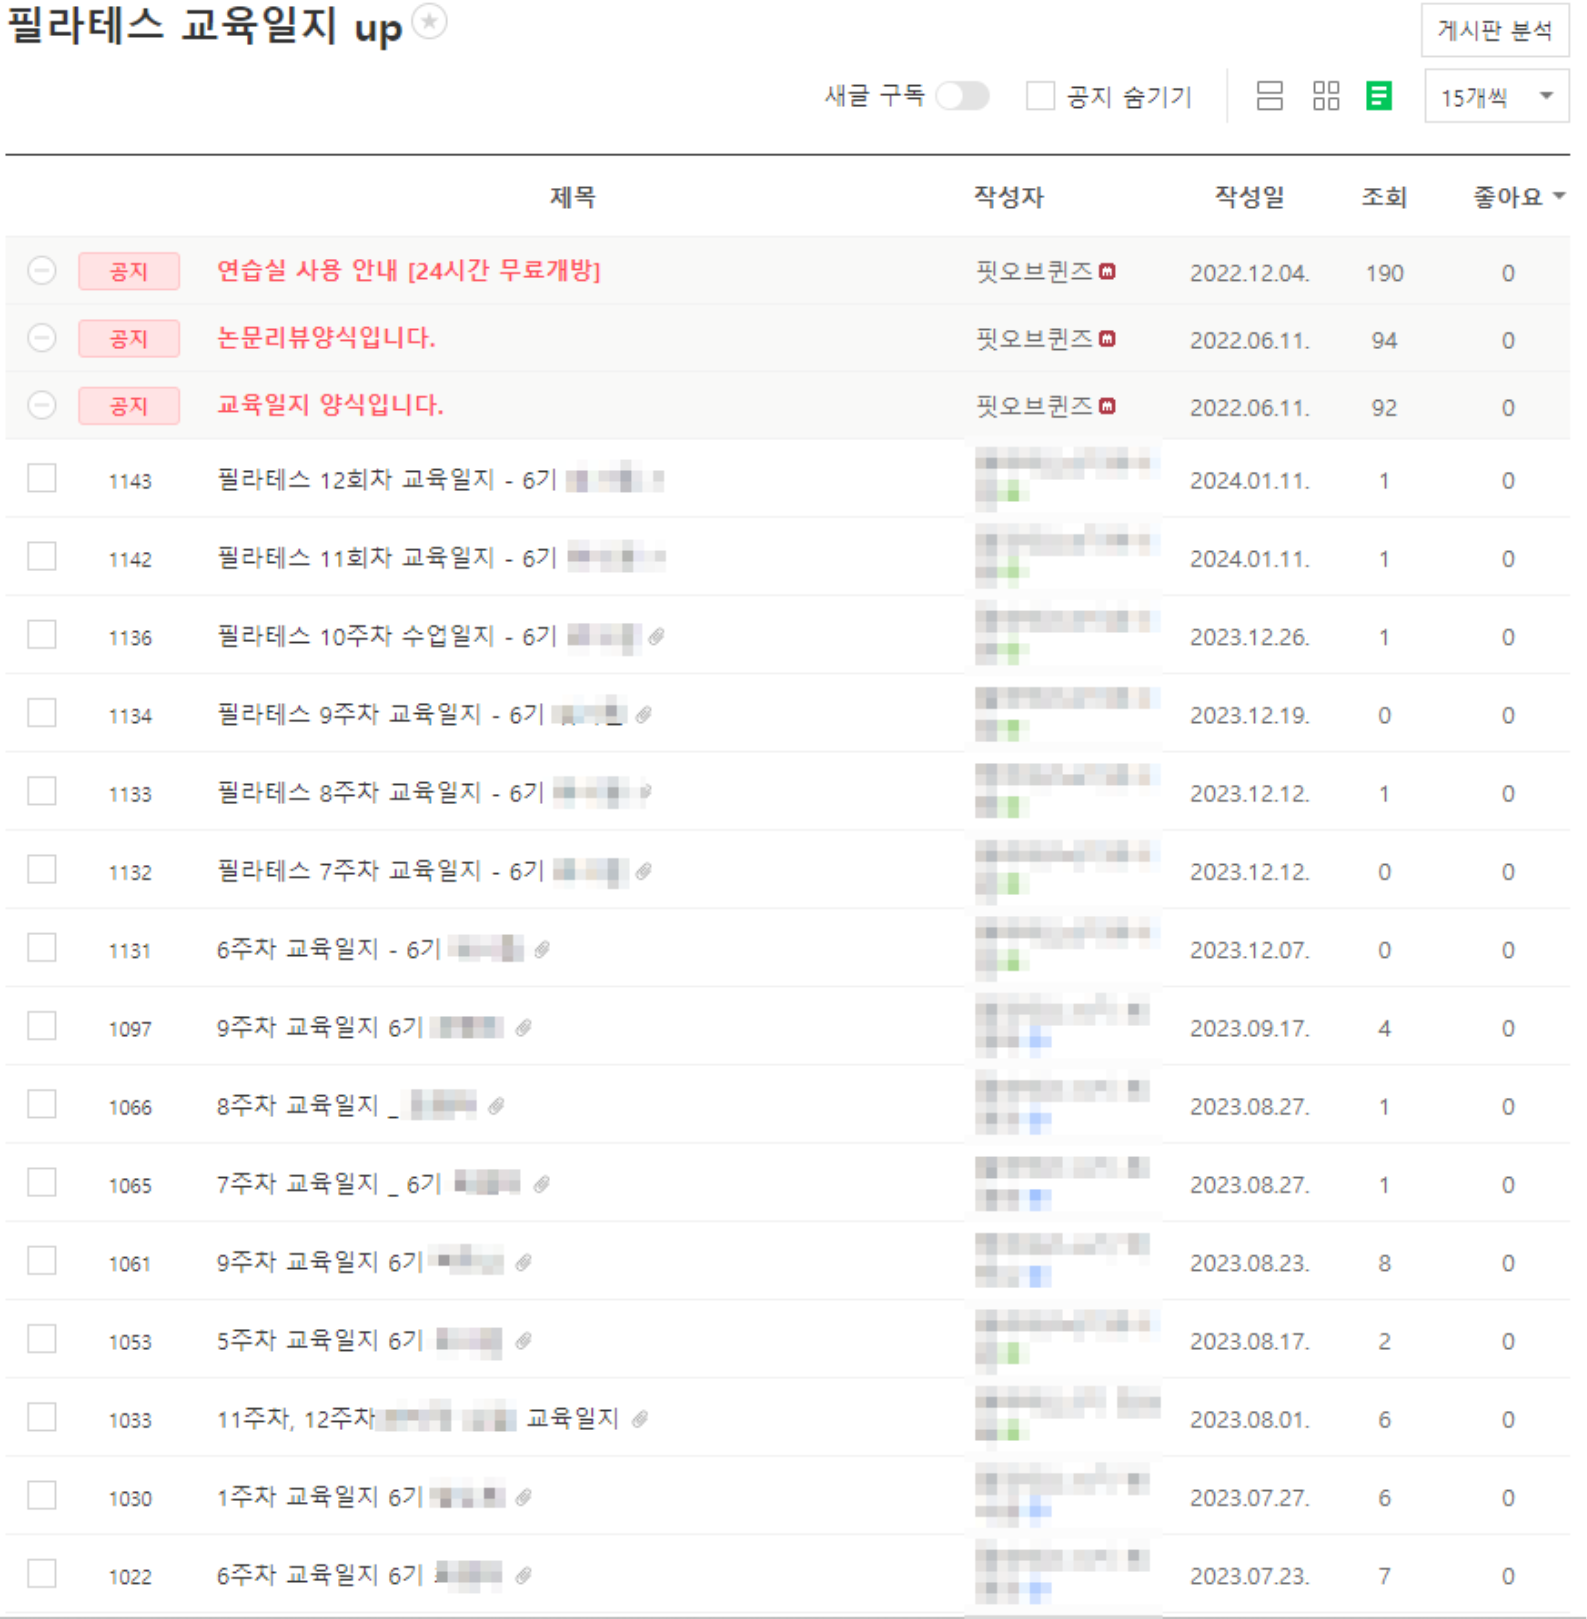Open post 필라테스 10주차 수업일지

(x=386, y=636)
